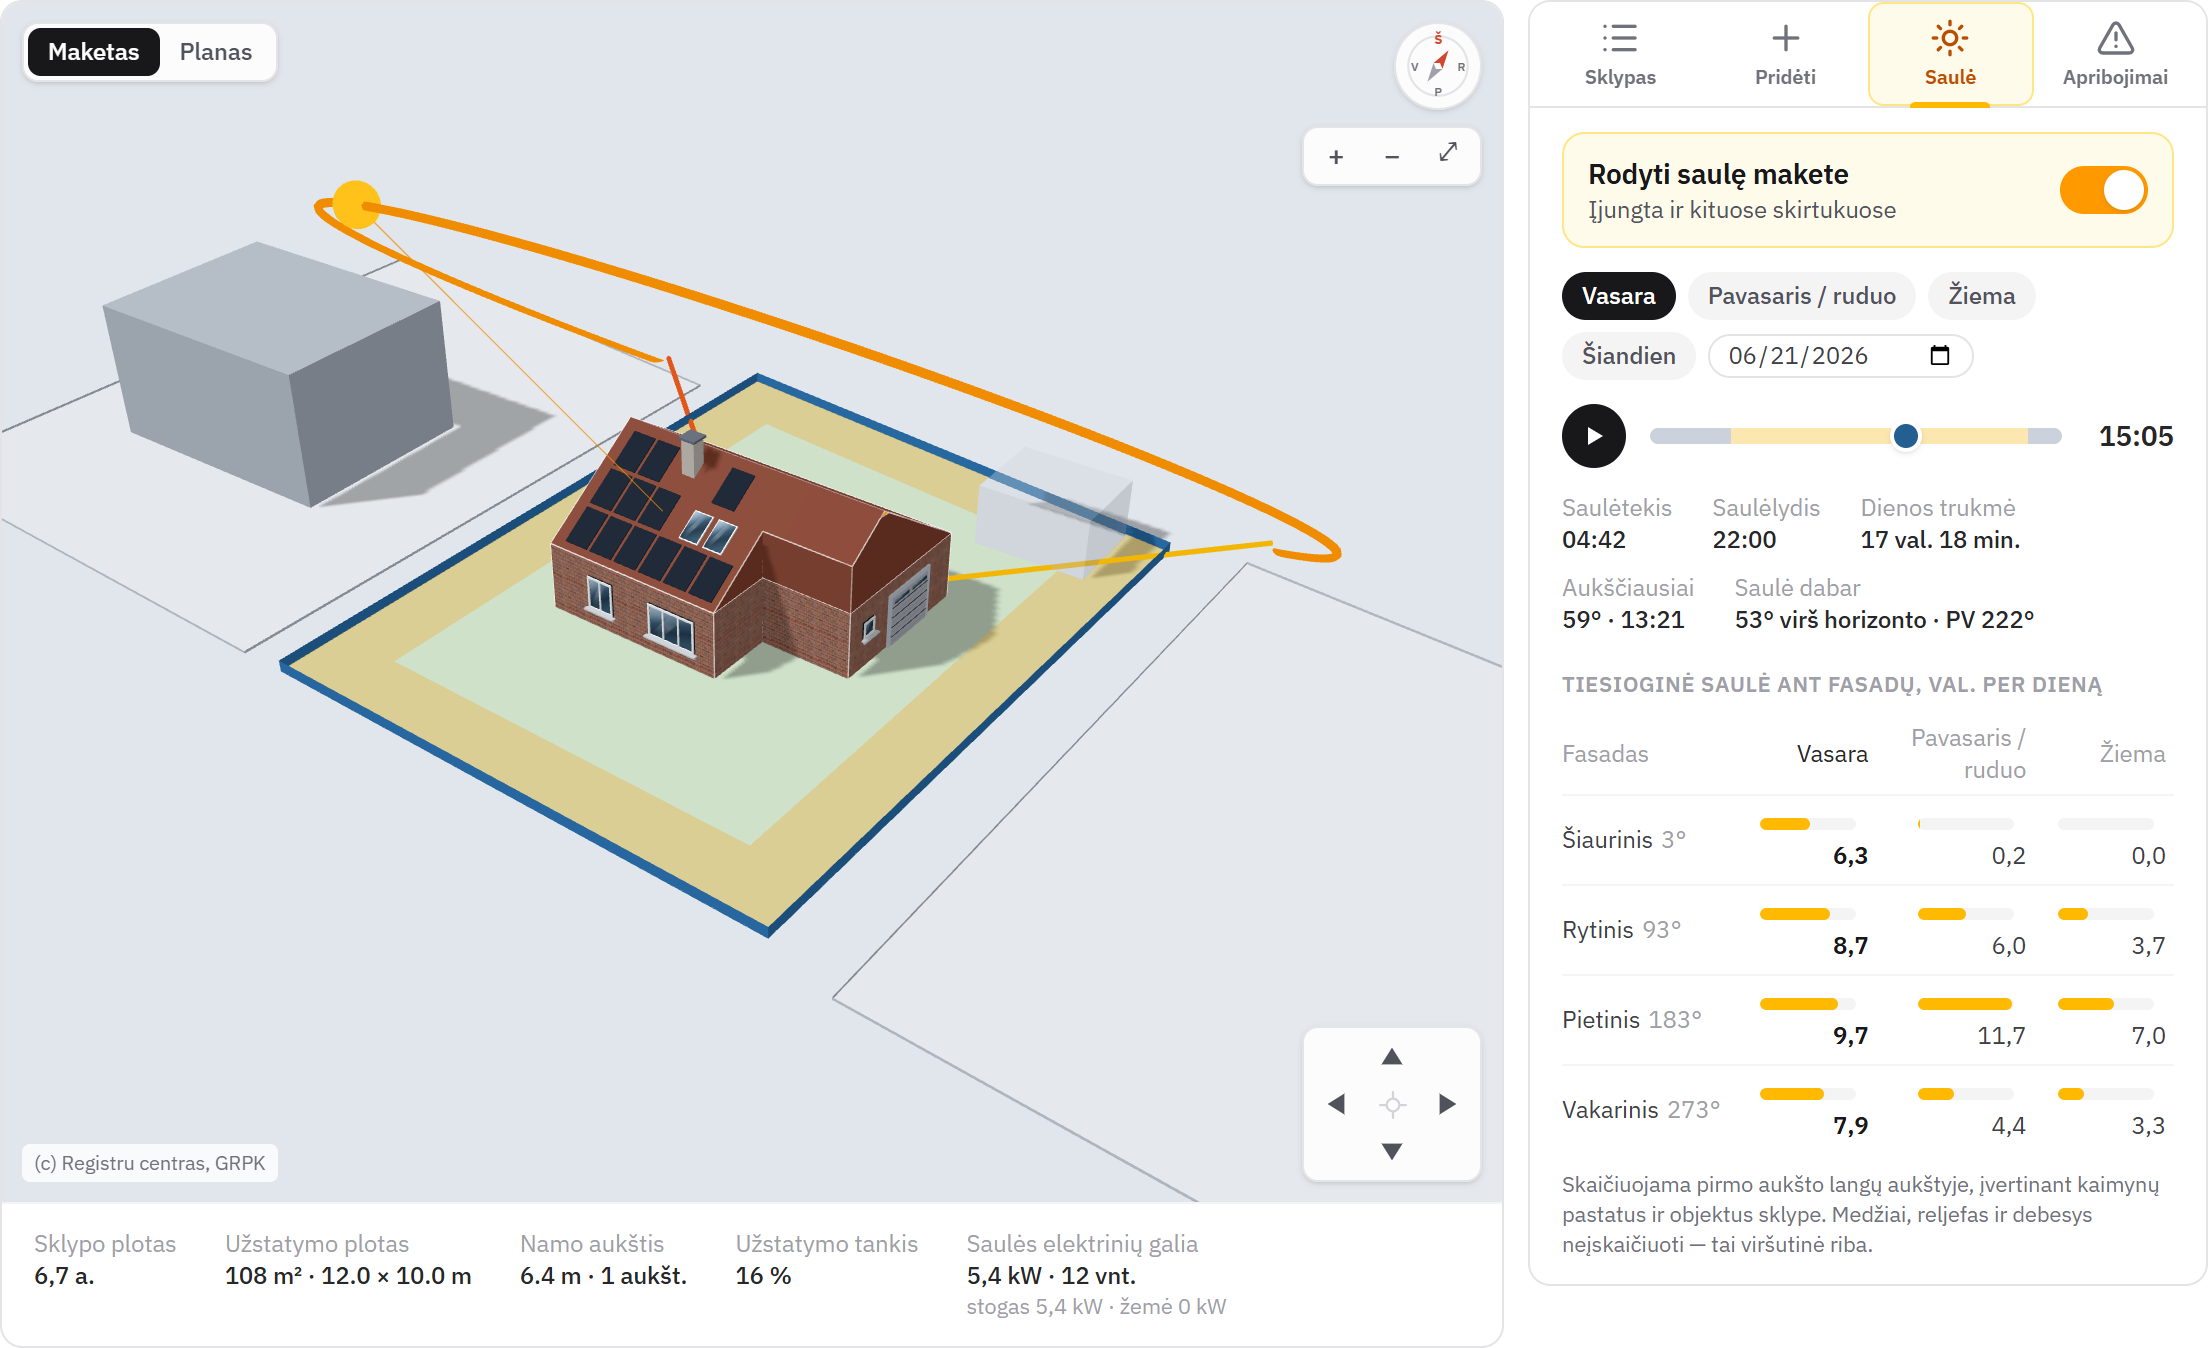
Task: Click the (c) Registru centras, GRPK attribution
Action: click(x=150, y=1163)
